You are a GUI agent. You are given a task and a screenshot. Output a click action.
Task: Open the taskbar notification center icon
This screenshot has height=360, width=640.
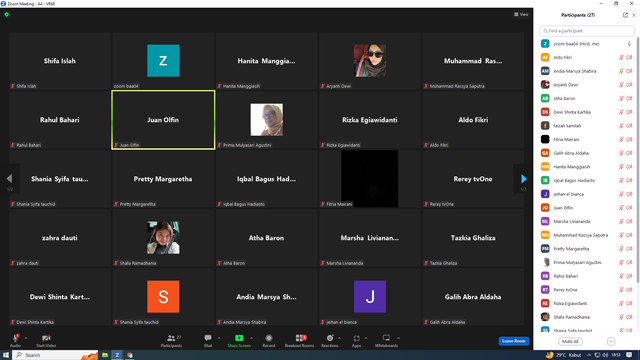629,355
